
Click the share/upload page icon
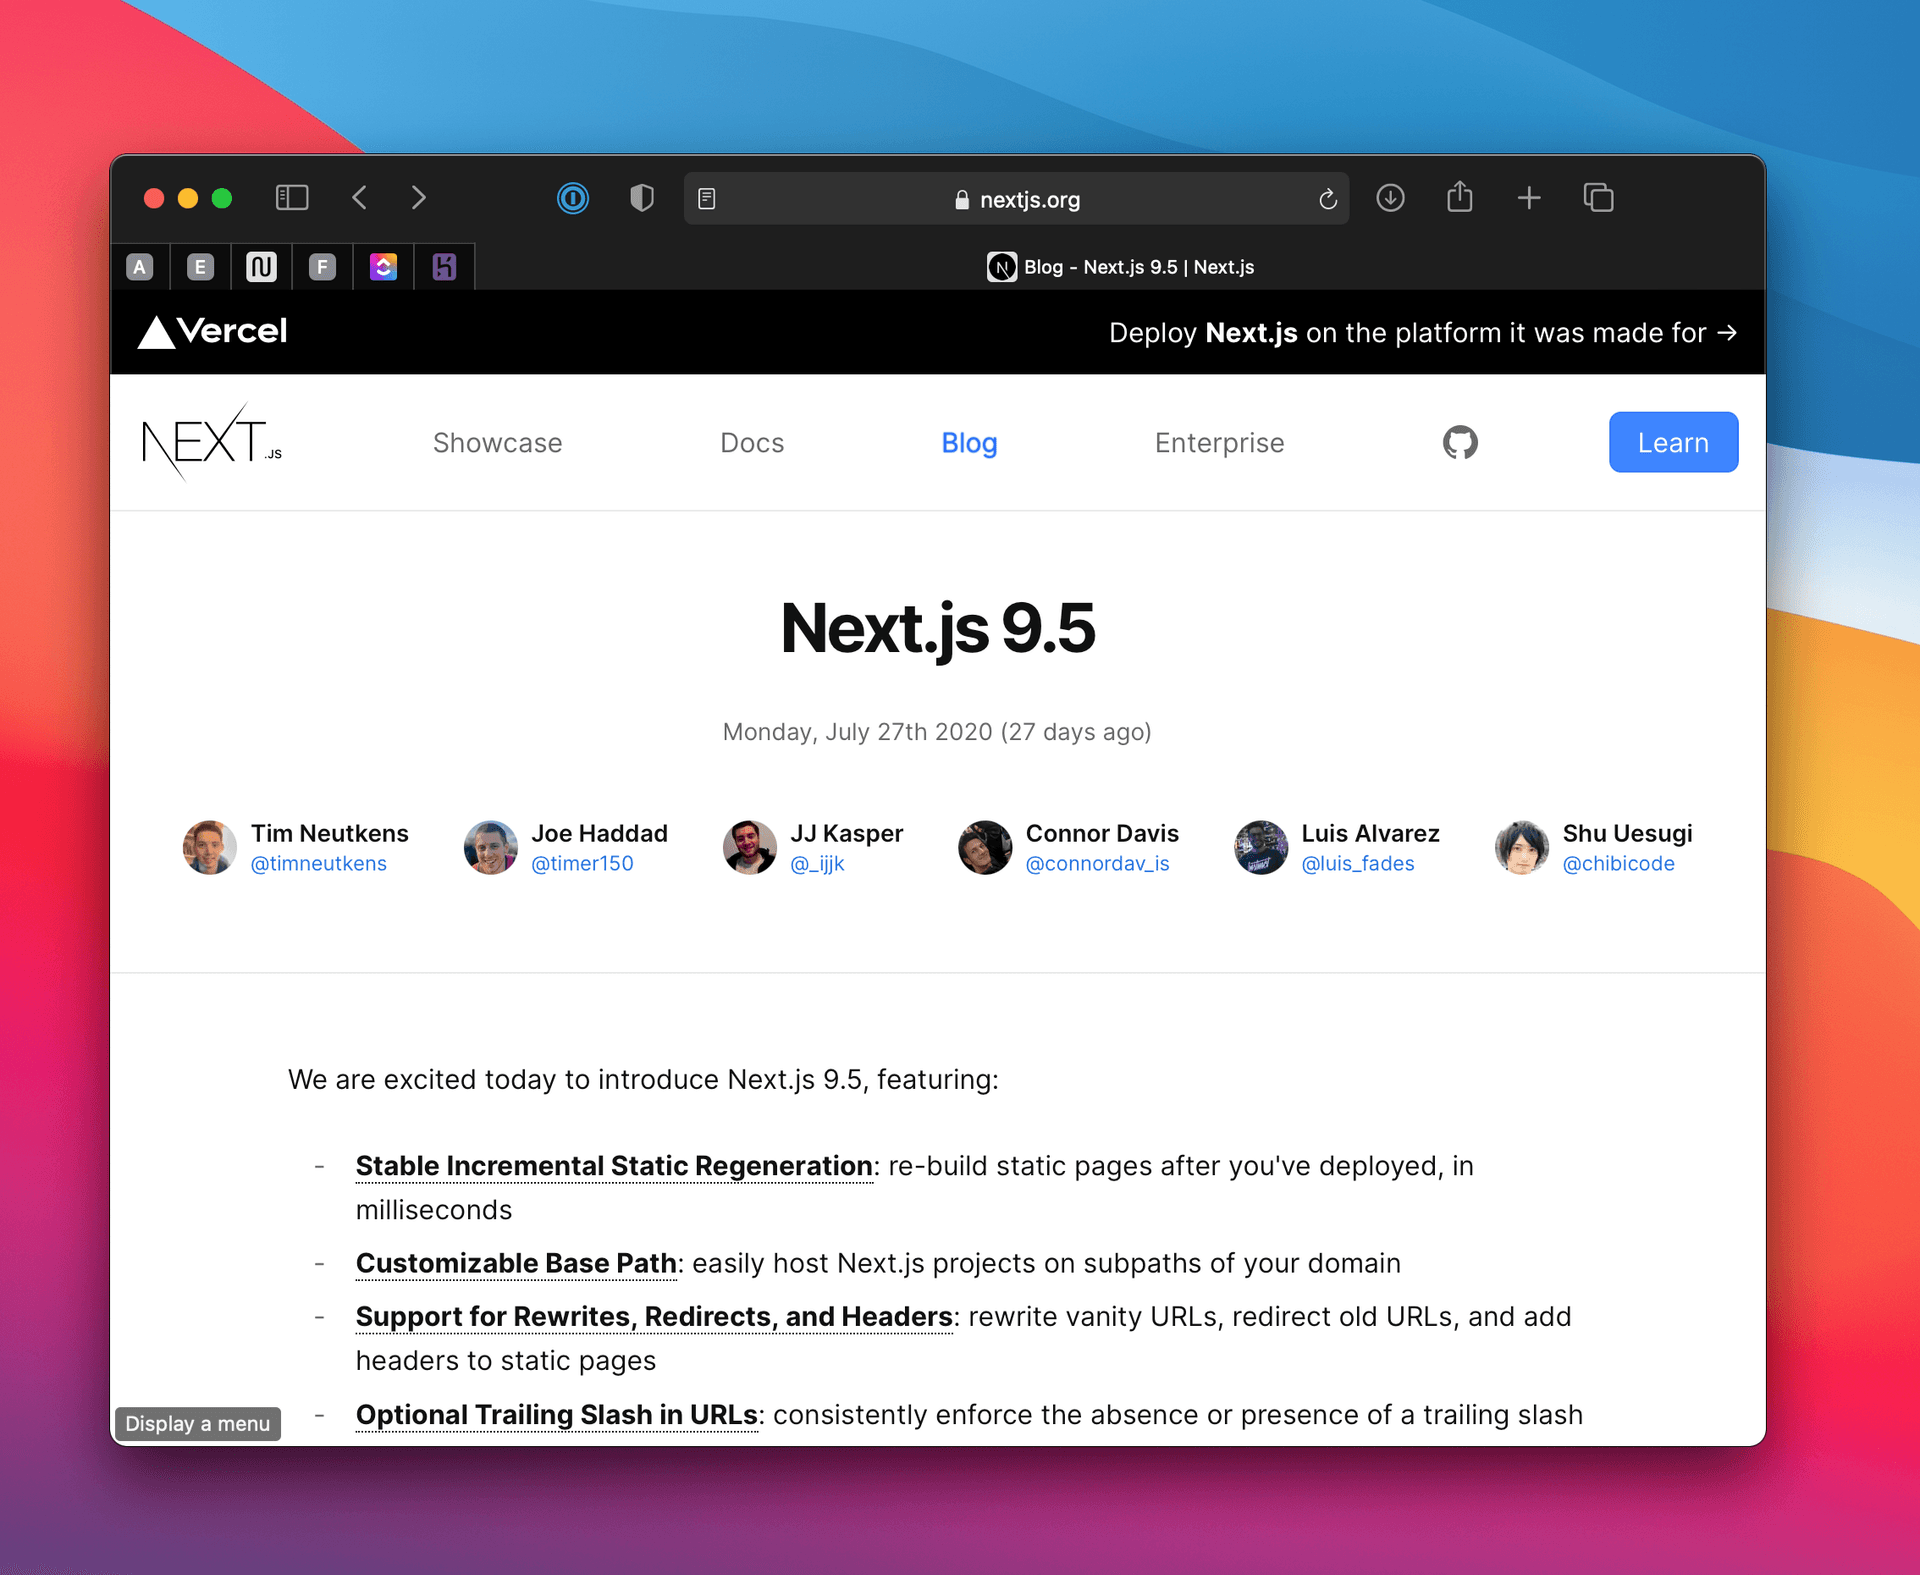click(1458, 199)
